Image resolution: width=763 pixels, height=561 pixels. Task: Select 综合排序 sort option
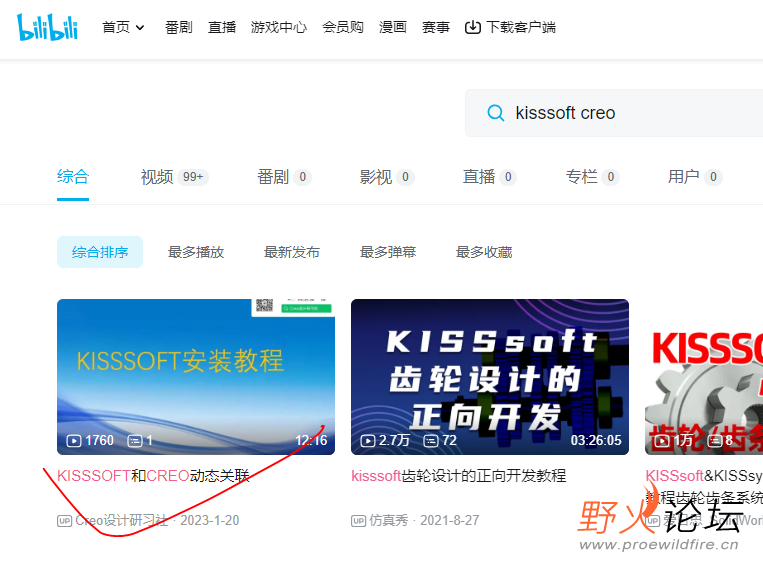click(x=100, y=252)
